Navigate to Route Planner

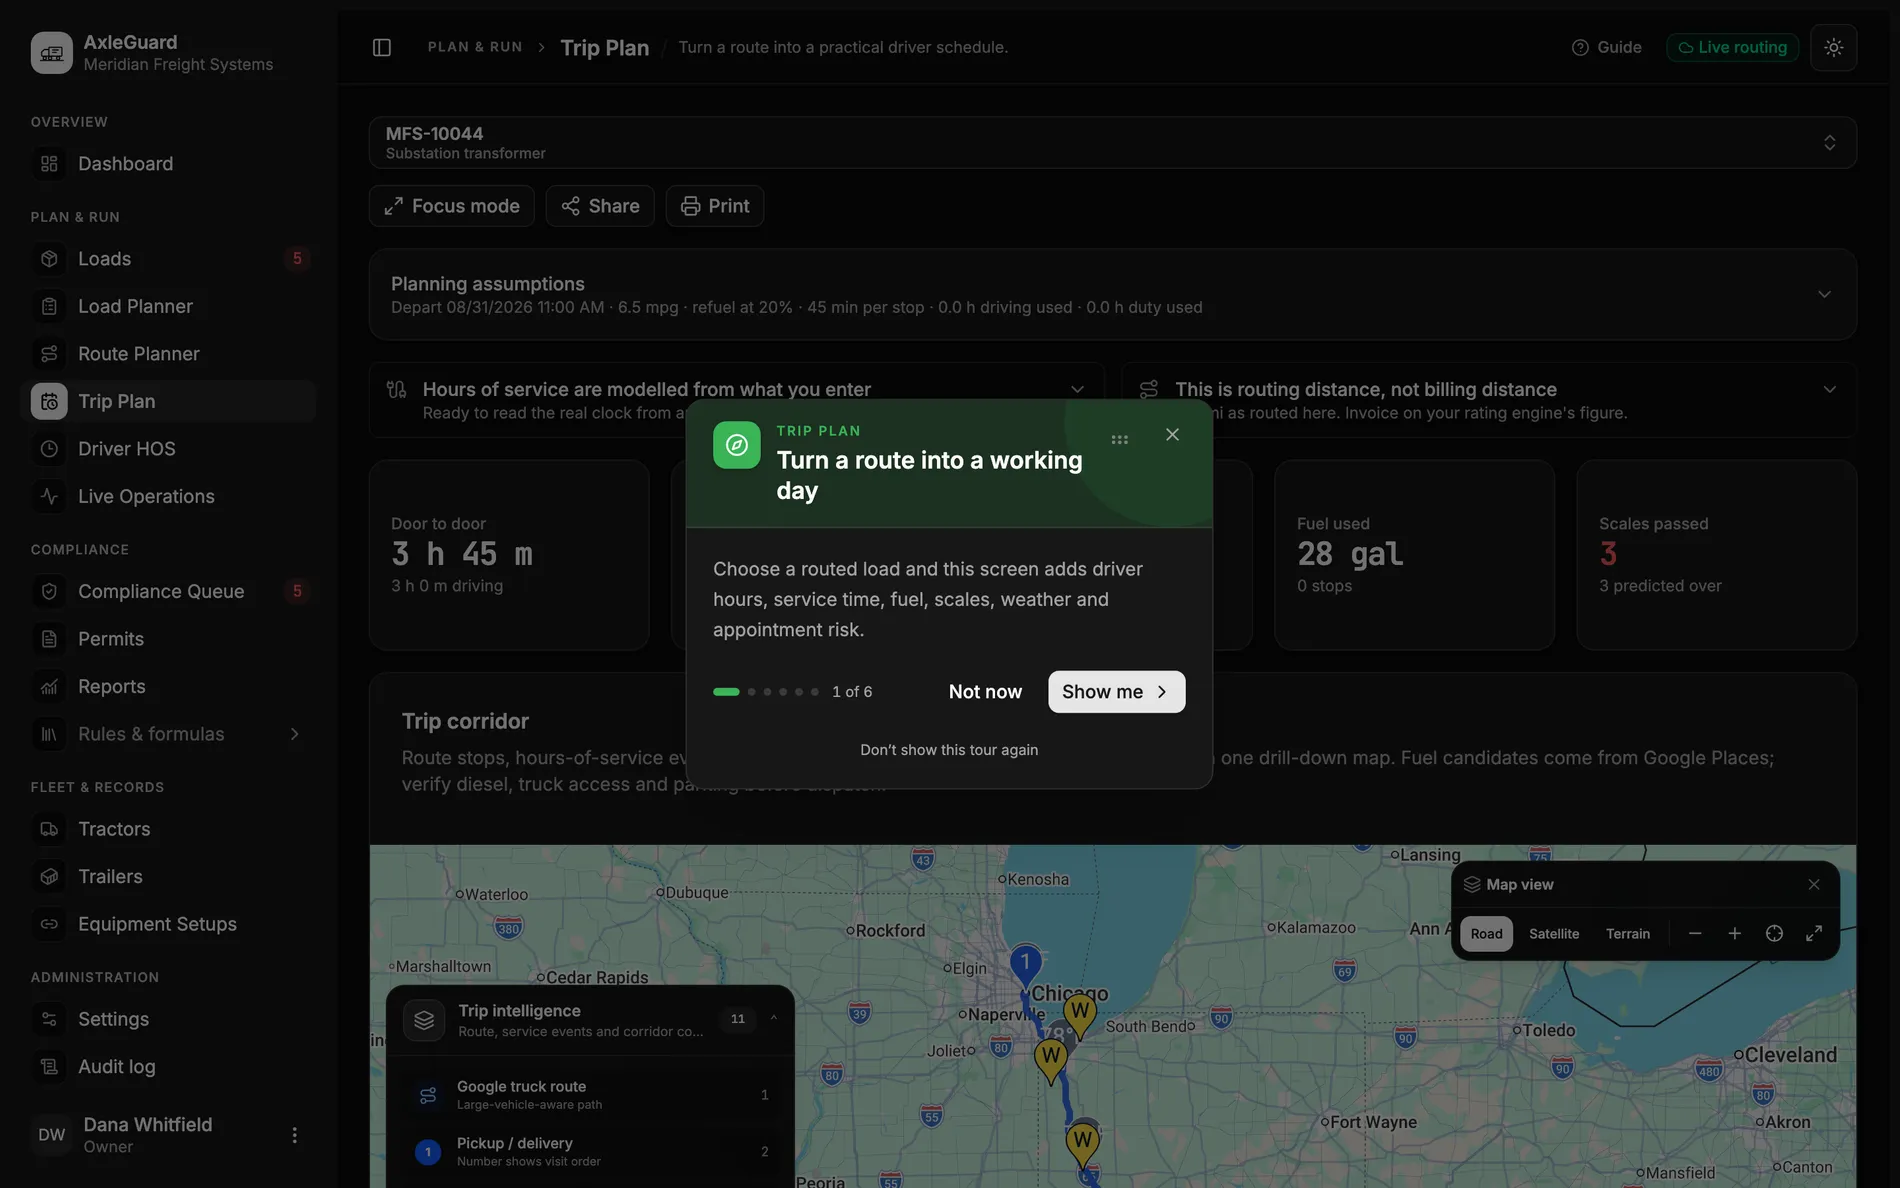pos(168,354)
